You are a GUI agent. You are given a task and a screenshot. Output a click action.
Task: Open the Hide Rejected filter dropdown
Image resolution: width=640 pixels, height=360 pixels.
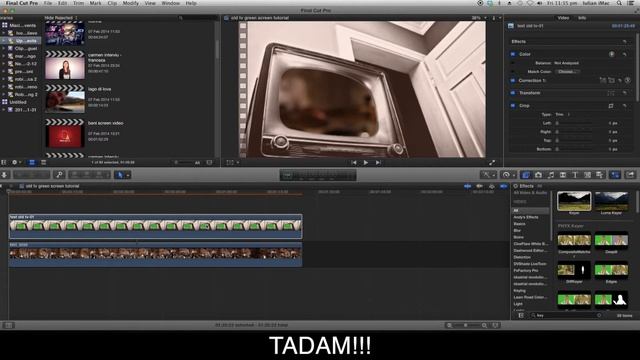point(61,18)
